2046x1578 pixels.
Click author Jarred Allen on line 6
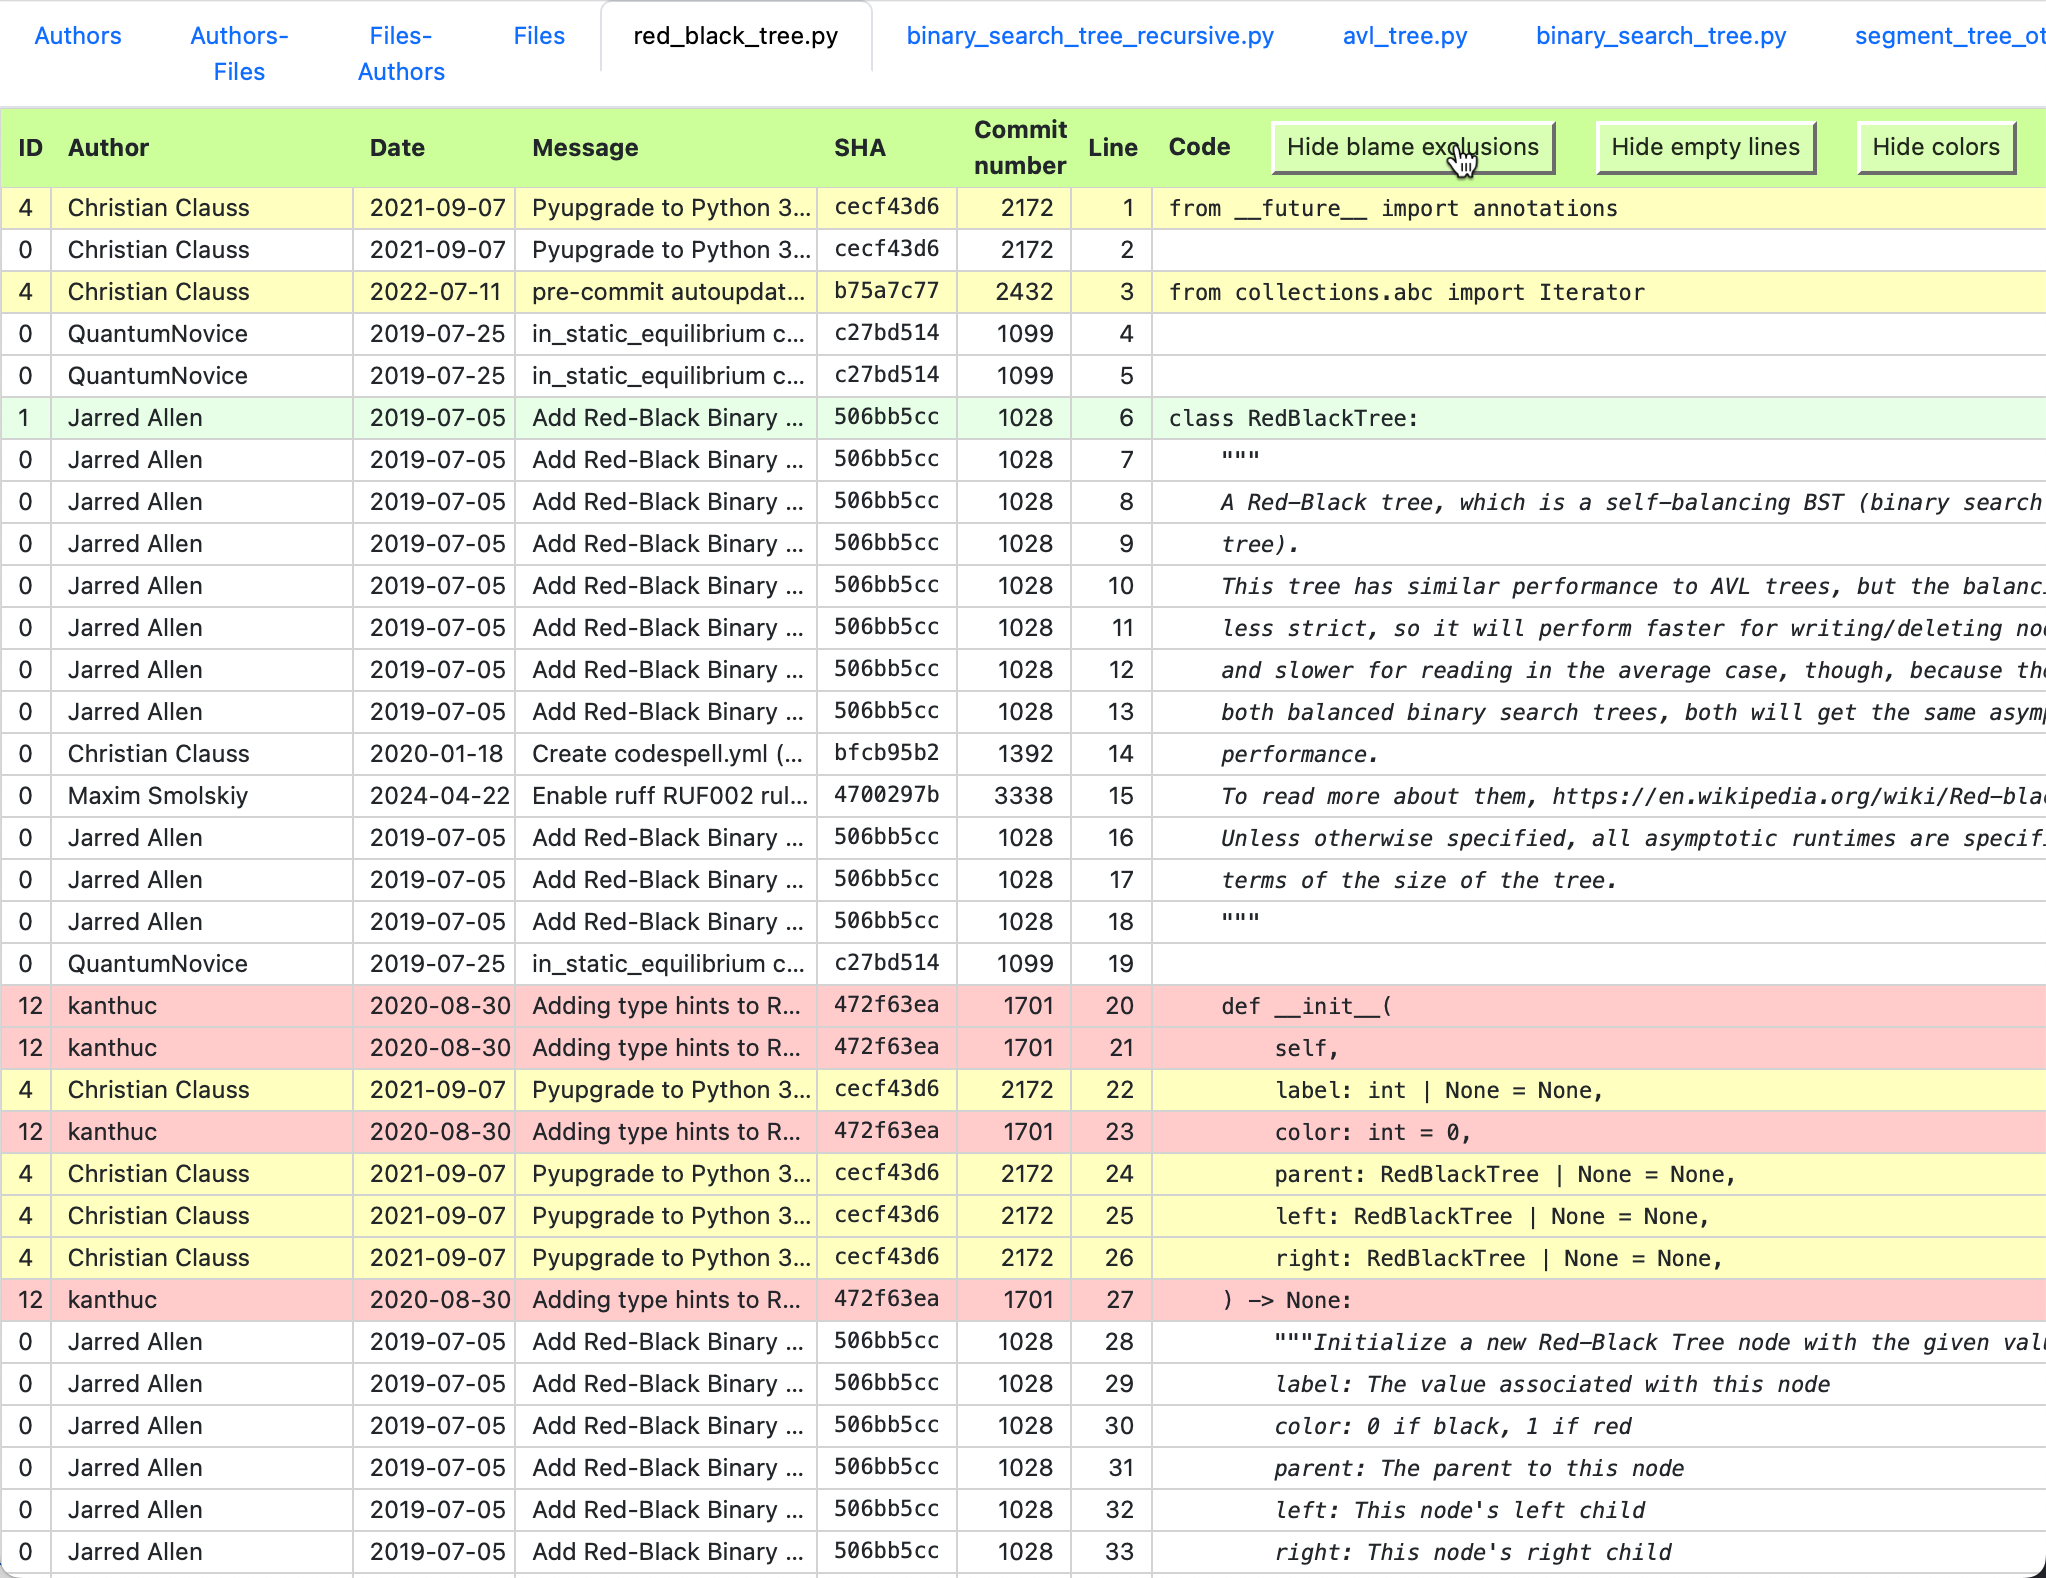135,418
